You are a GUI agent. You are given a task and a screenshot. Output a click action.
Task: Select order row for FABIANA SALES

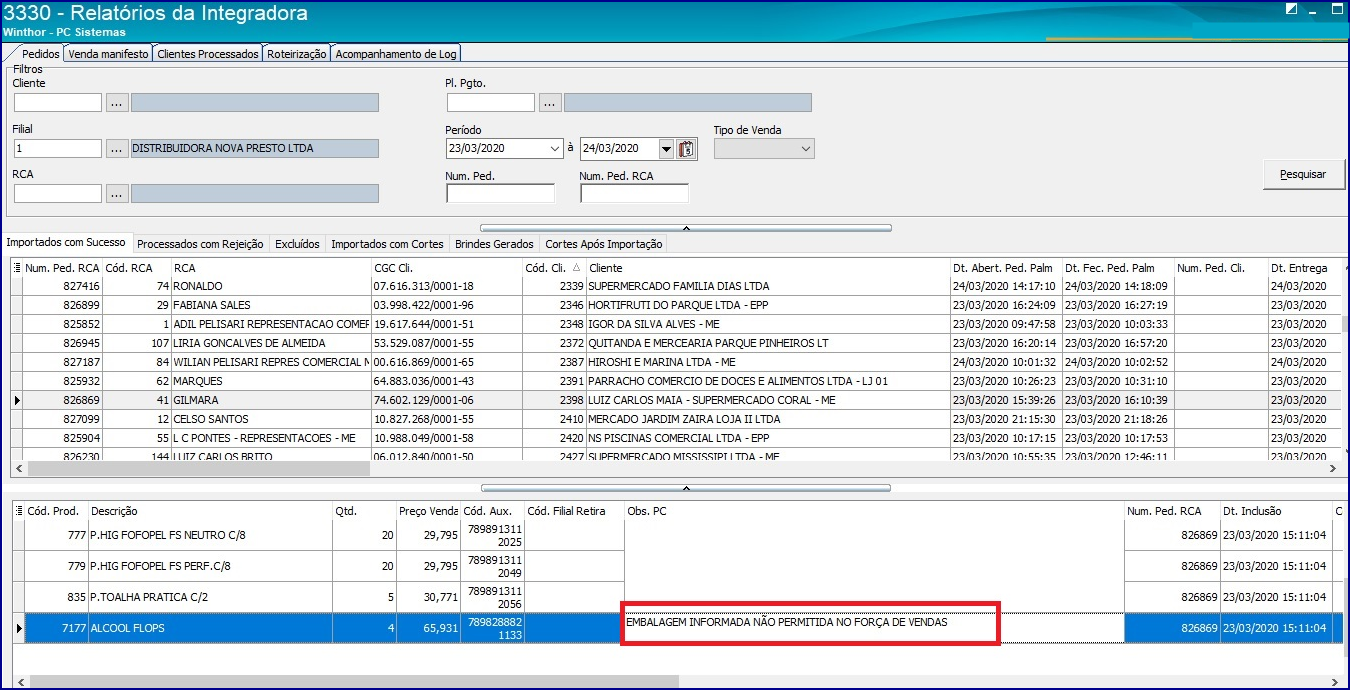coord(676,305)
